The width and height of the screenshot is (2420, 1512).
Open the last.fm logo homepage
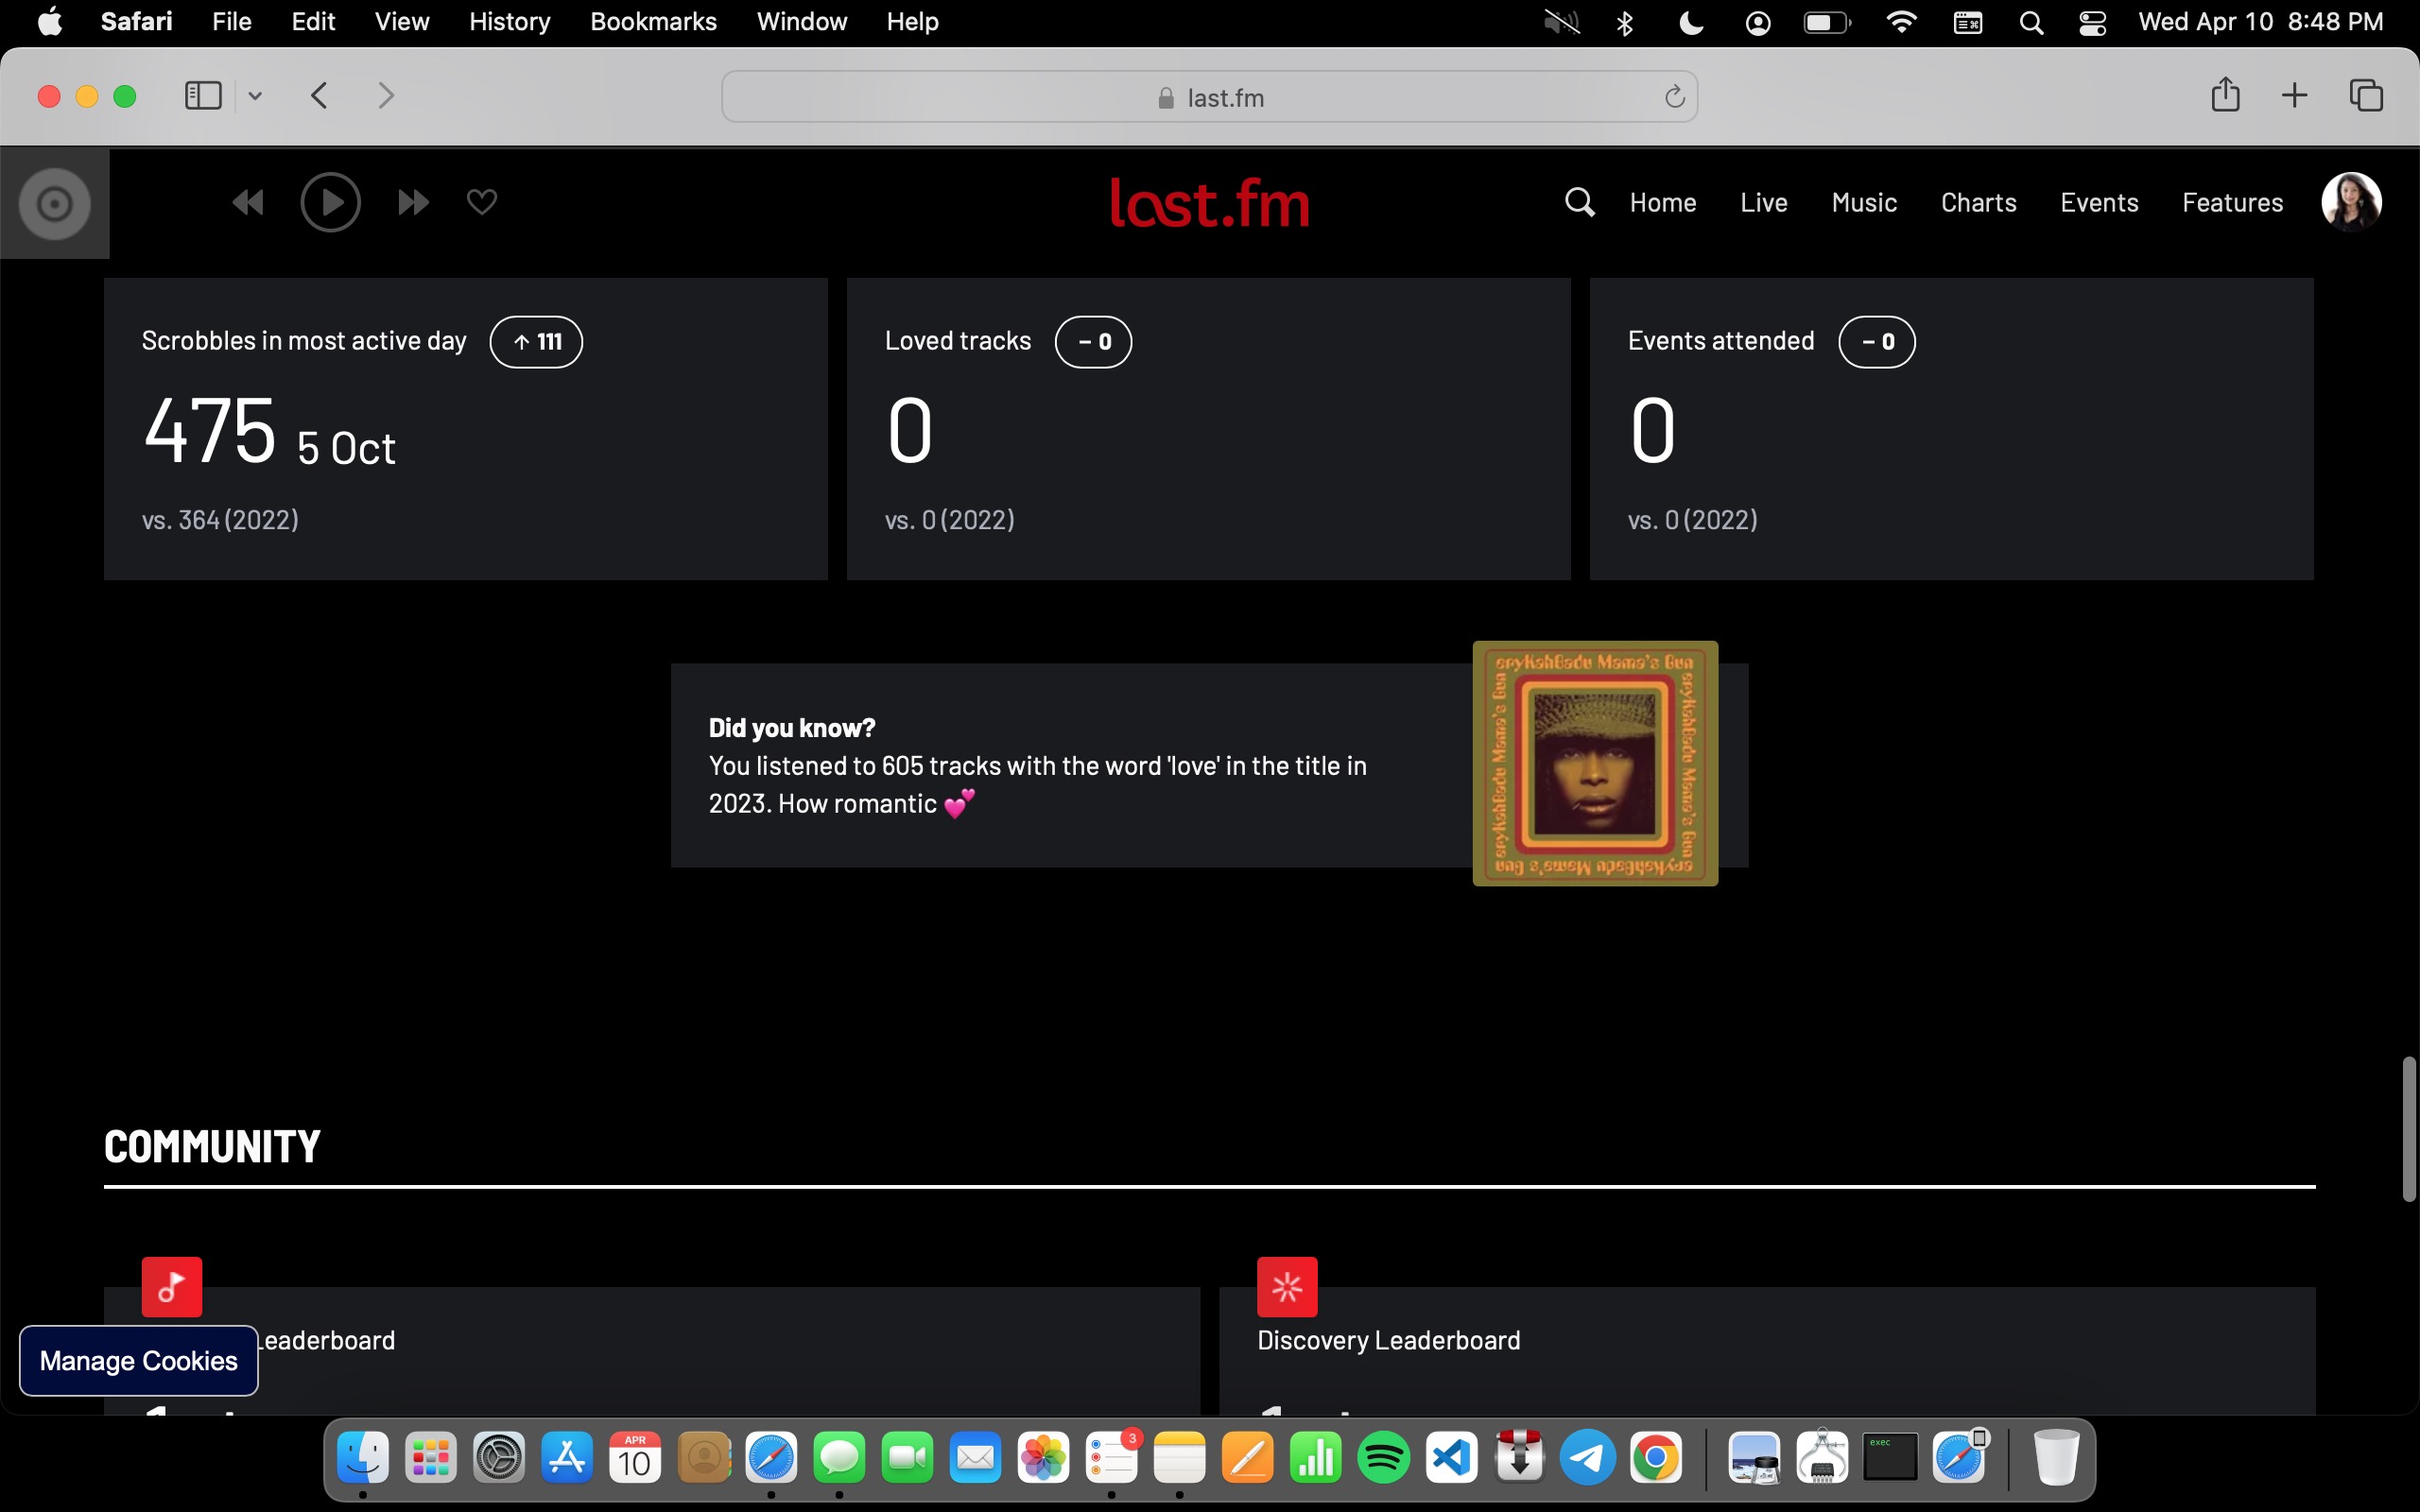coord(1209,203)
